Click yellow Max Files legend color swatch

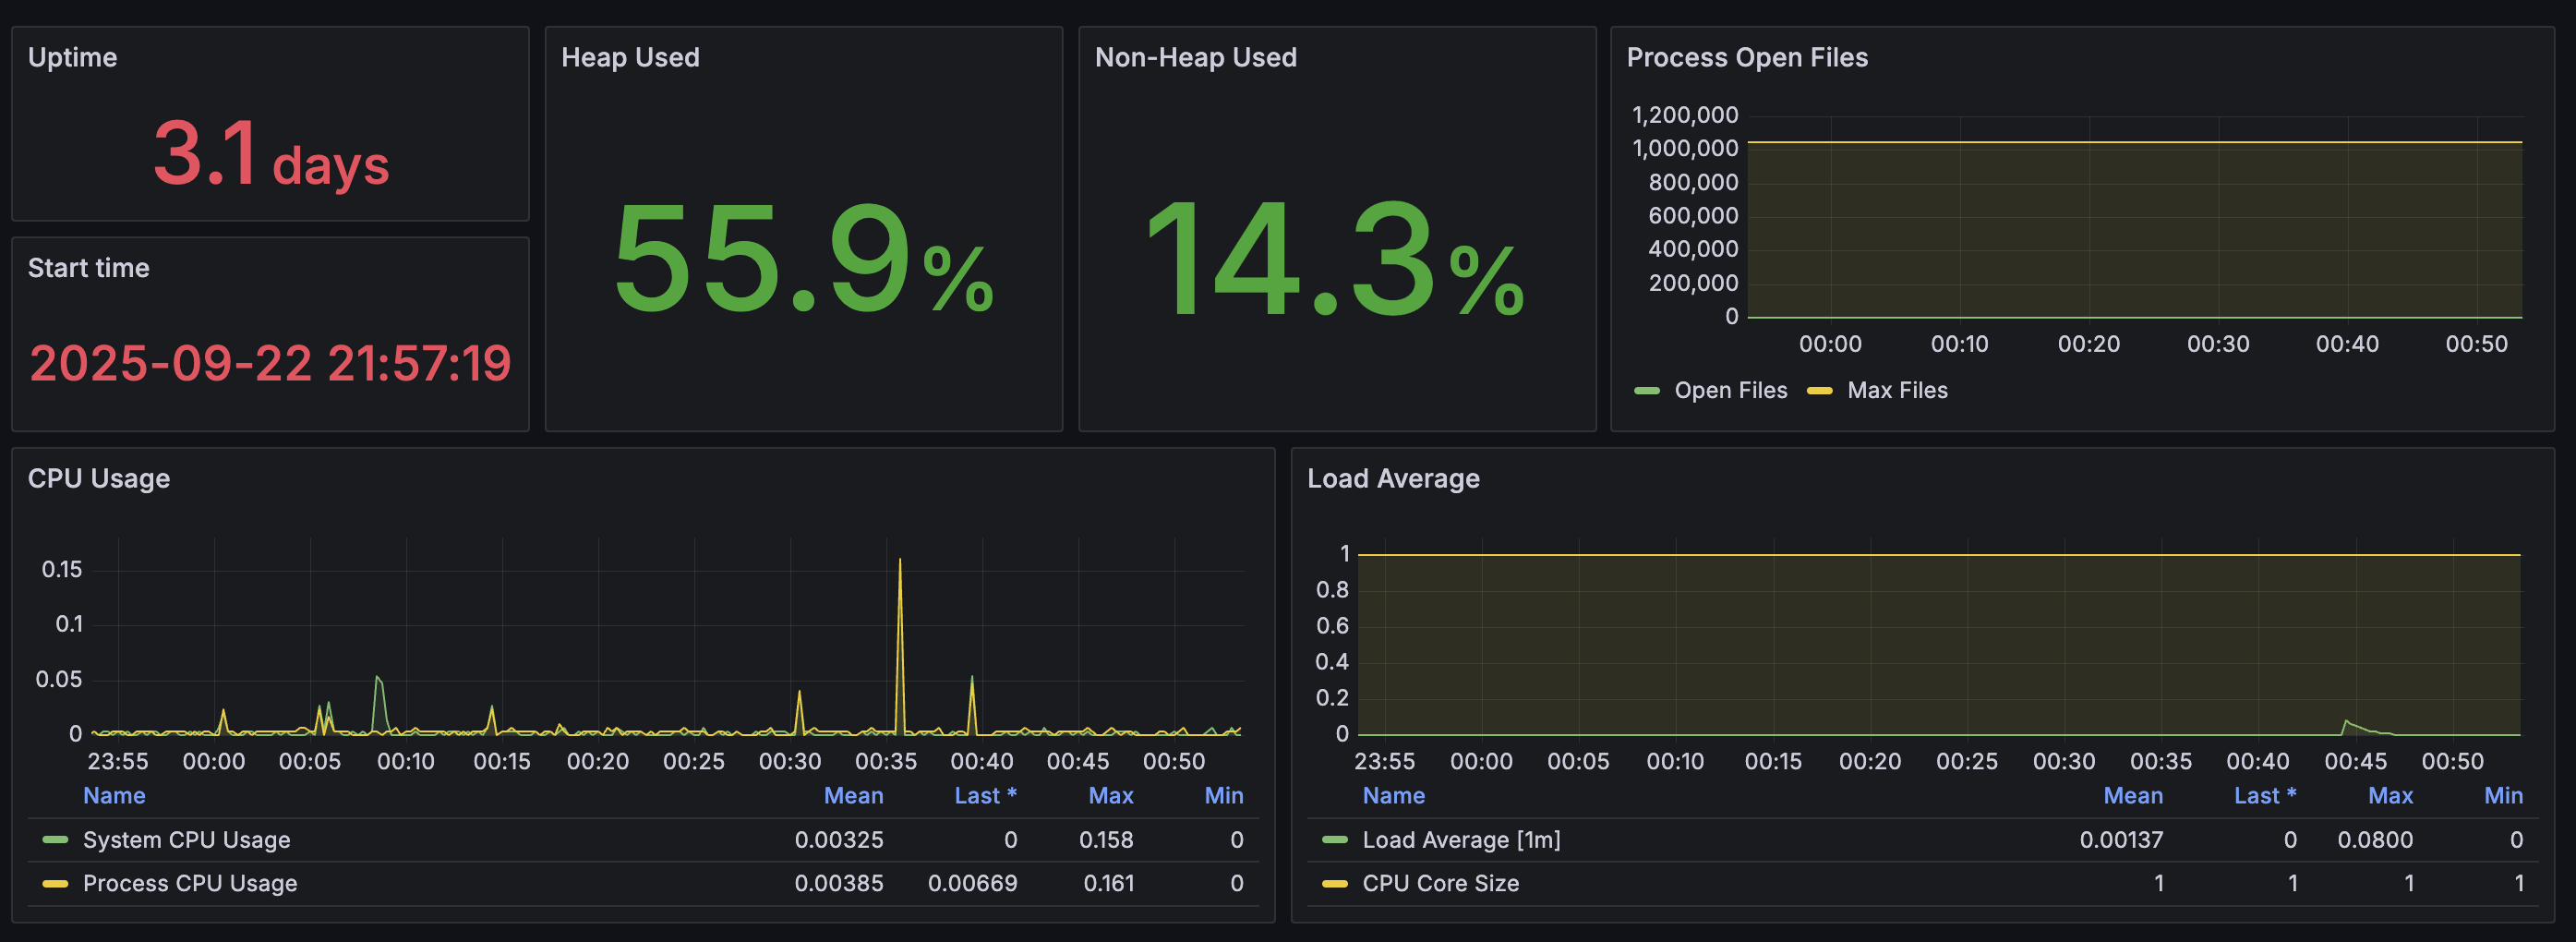pos(1819,391)
